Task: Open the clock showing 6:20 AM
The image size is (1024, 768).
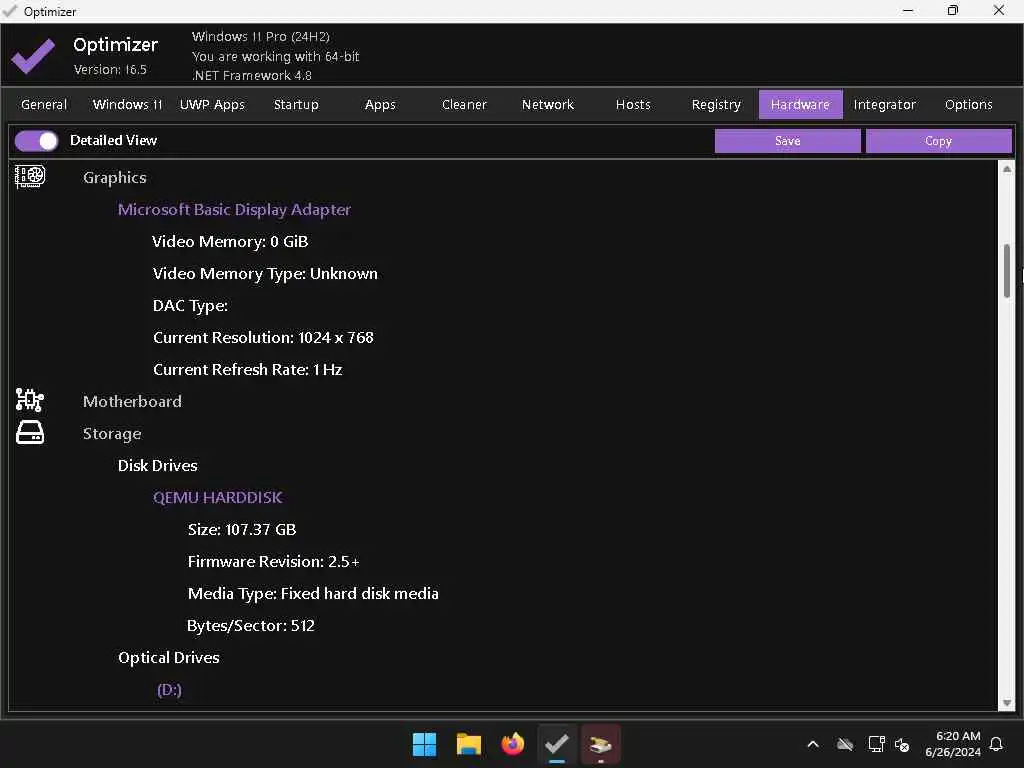Action: pyautogui.click(x=953, y=744)
